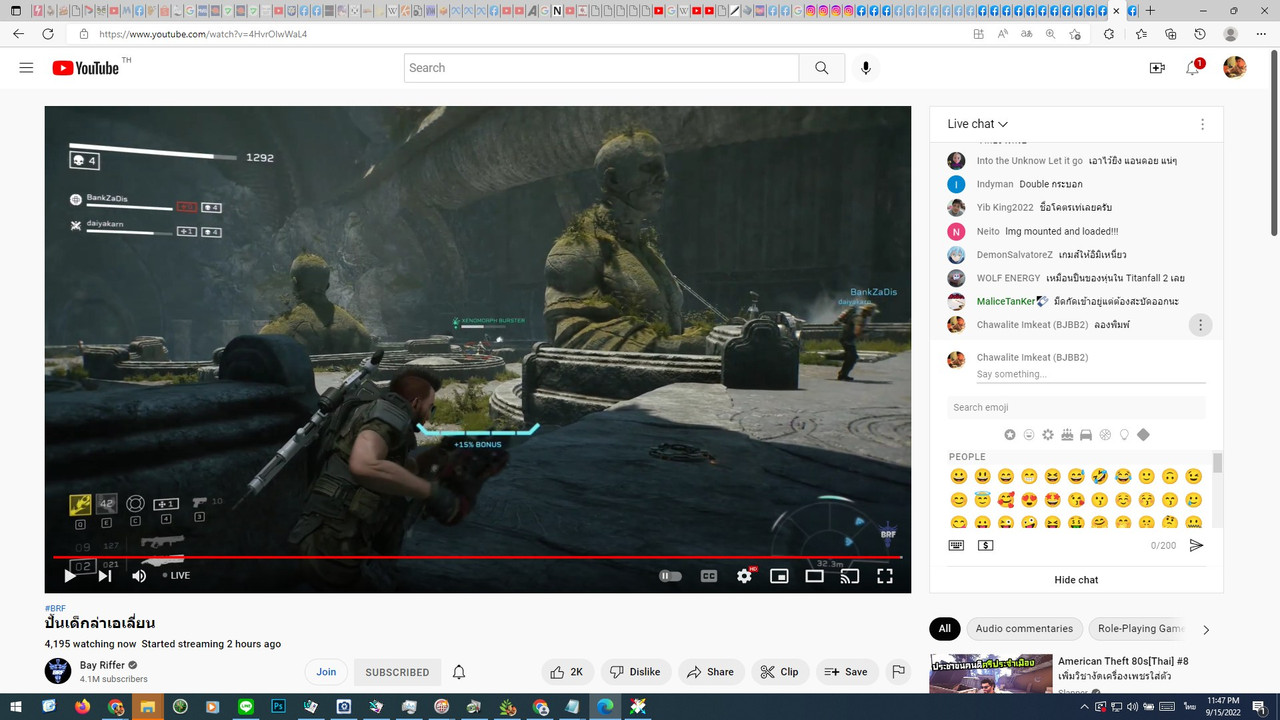This screenshot has width=1280, height=720.
Task: Open the account avatar menu
Action: 1235,67
